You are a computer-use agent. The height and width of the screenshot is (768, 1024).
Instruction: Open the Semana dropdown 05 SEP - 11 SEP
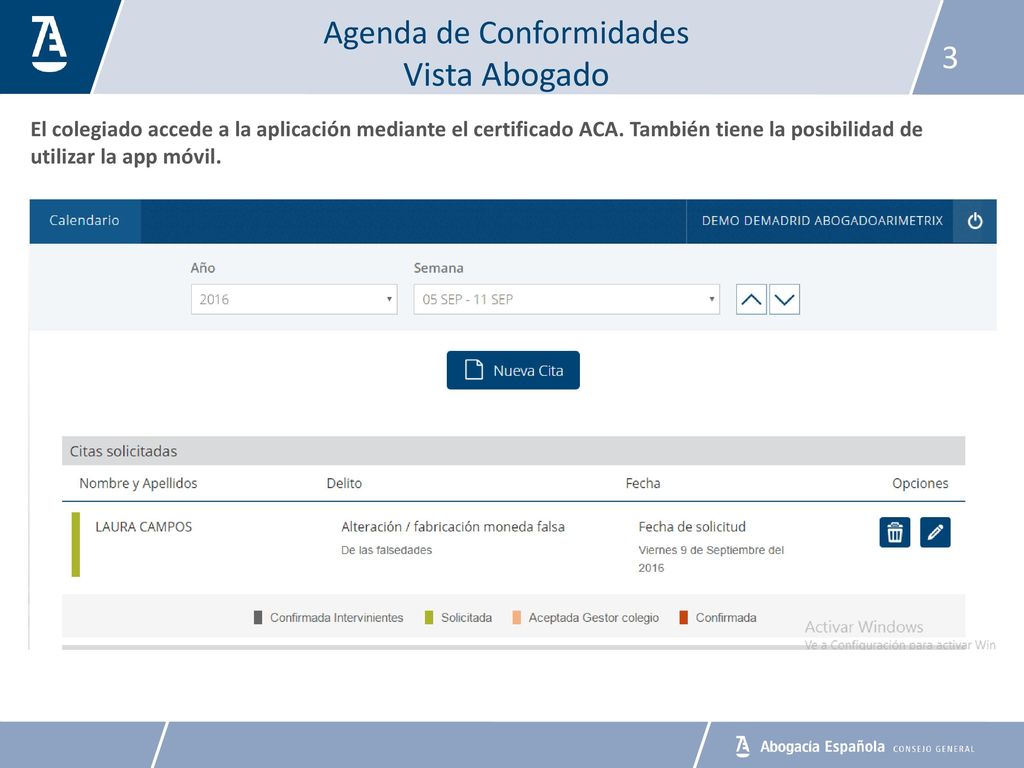click(566, 300)
